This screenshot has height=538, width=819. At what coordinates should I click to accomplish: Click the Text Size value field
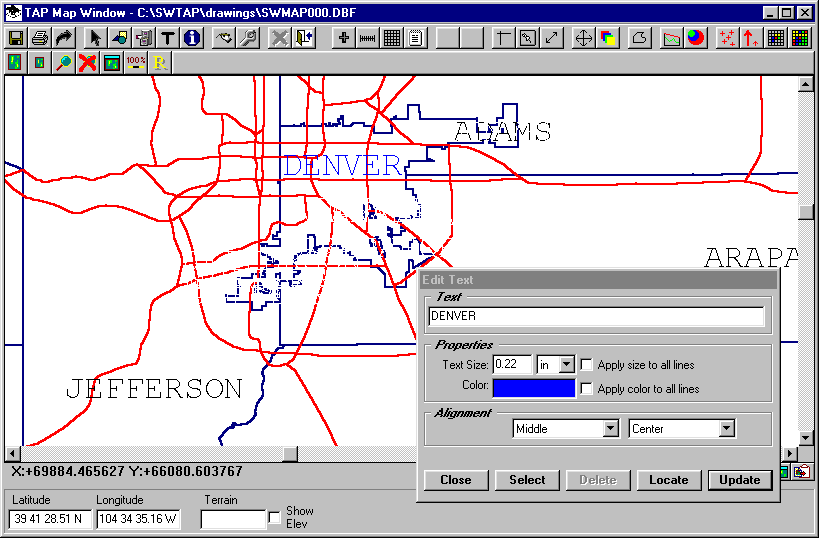tap(512, 365)
